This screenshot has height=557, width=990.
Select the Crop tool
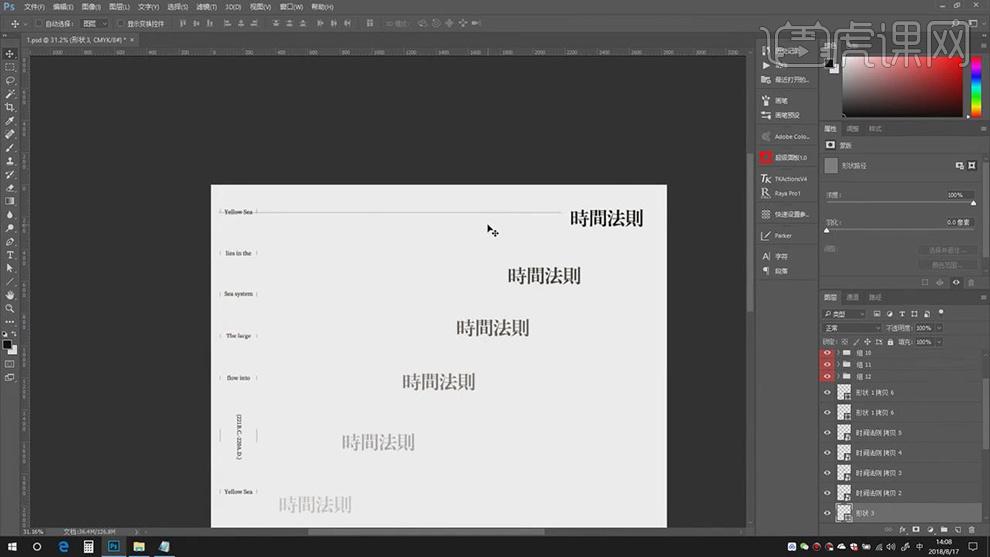9,107
